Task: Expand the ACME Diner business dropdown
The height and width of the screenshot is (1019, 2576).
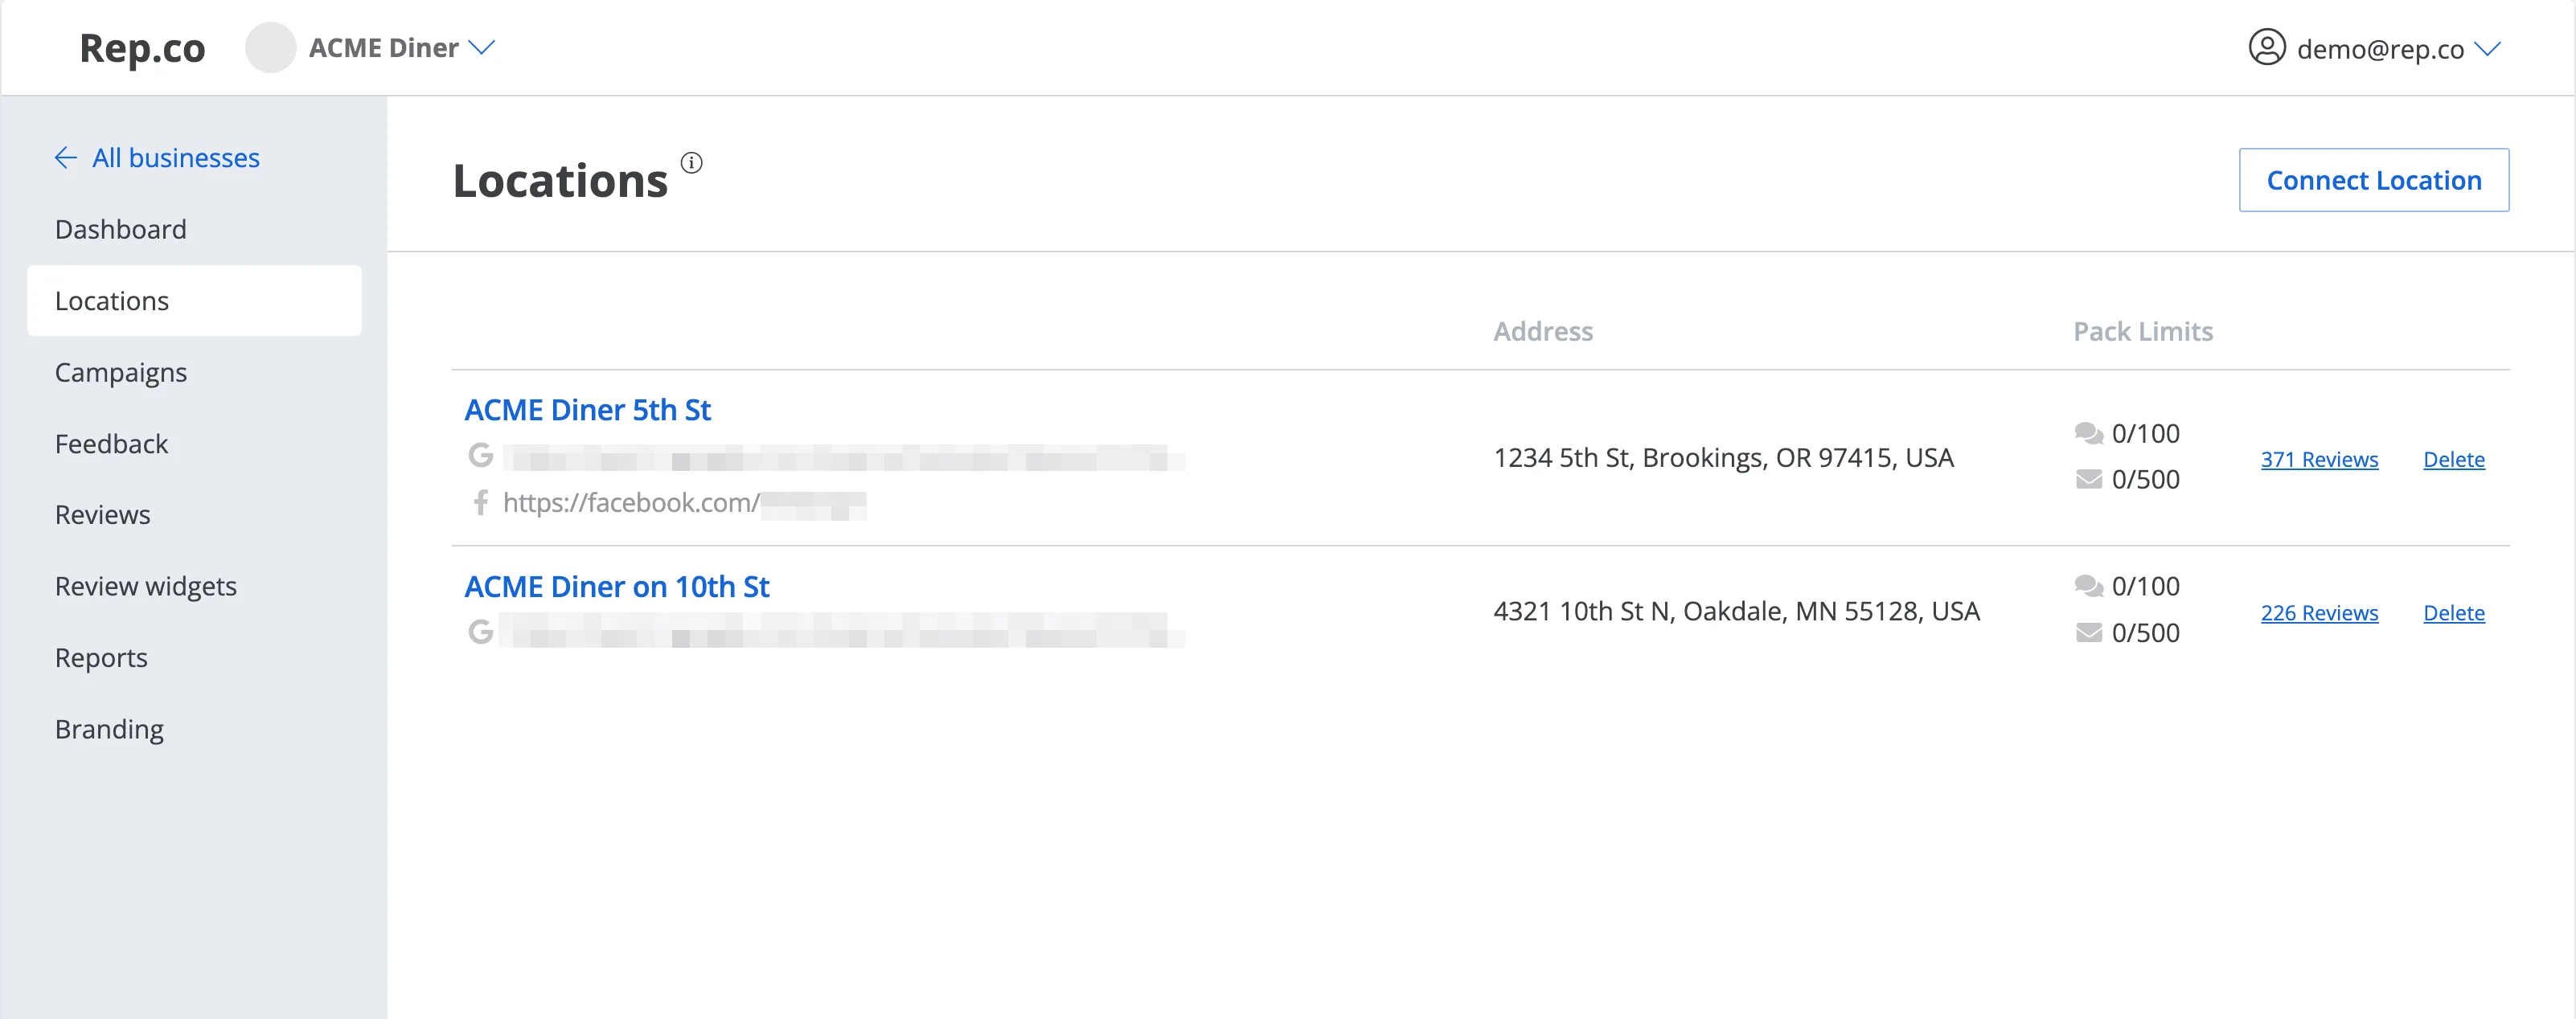Action: (x=482, y=47)
